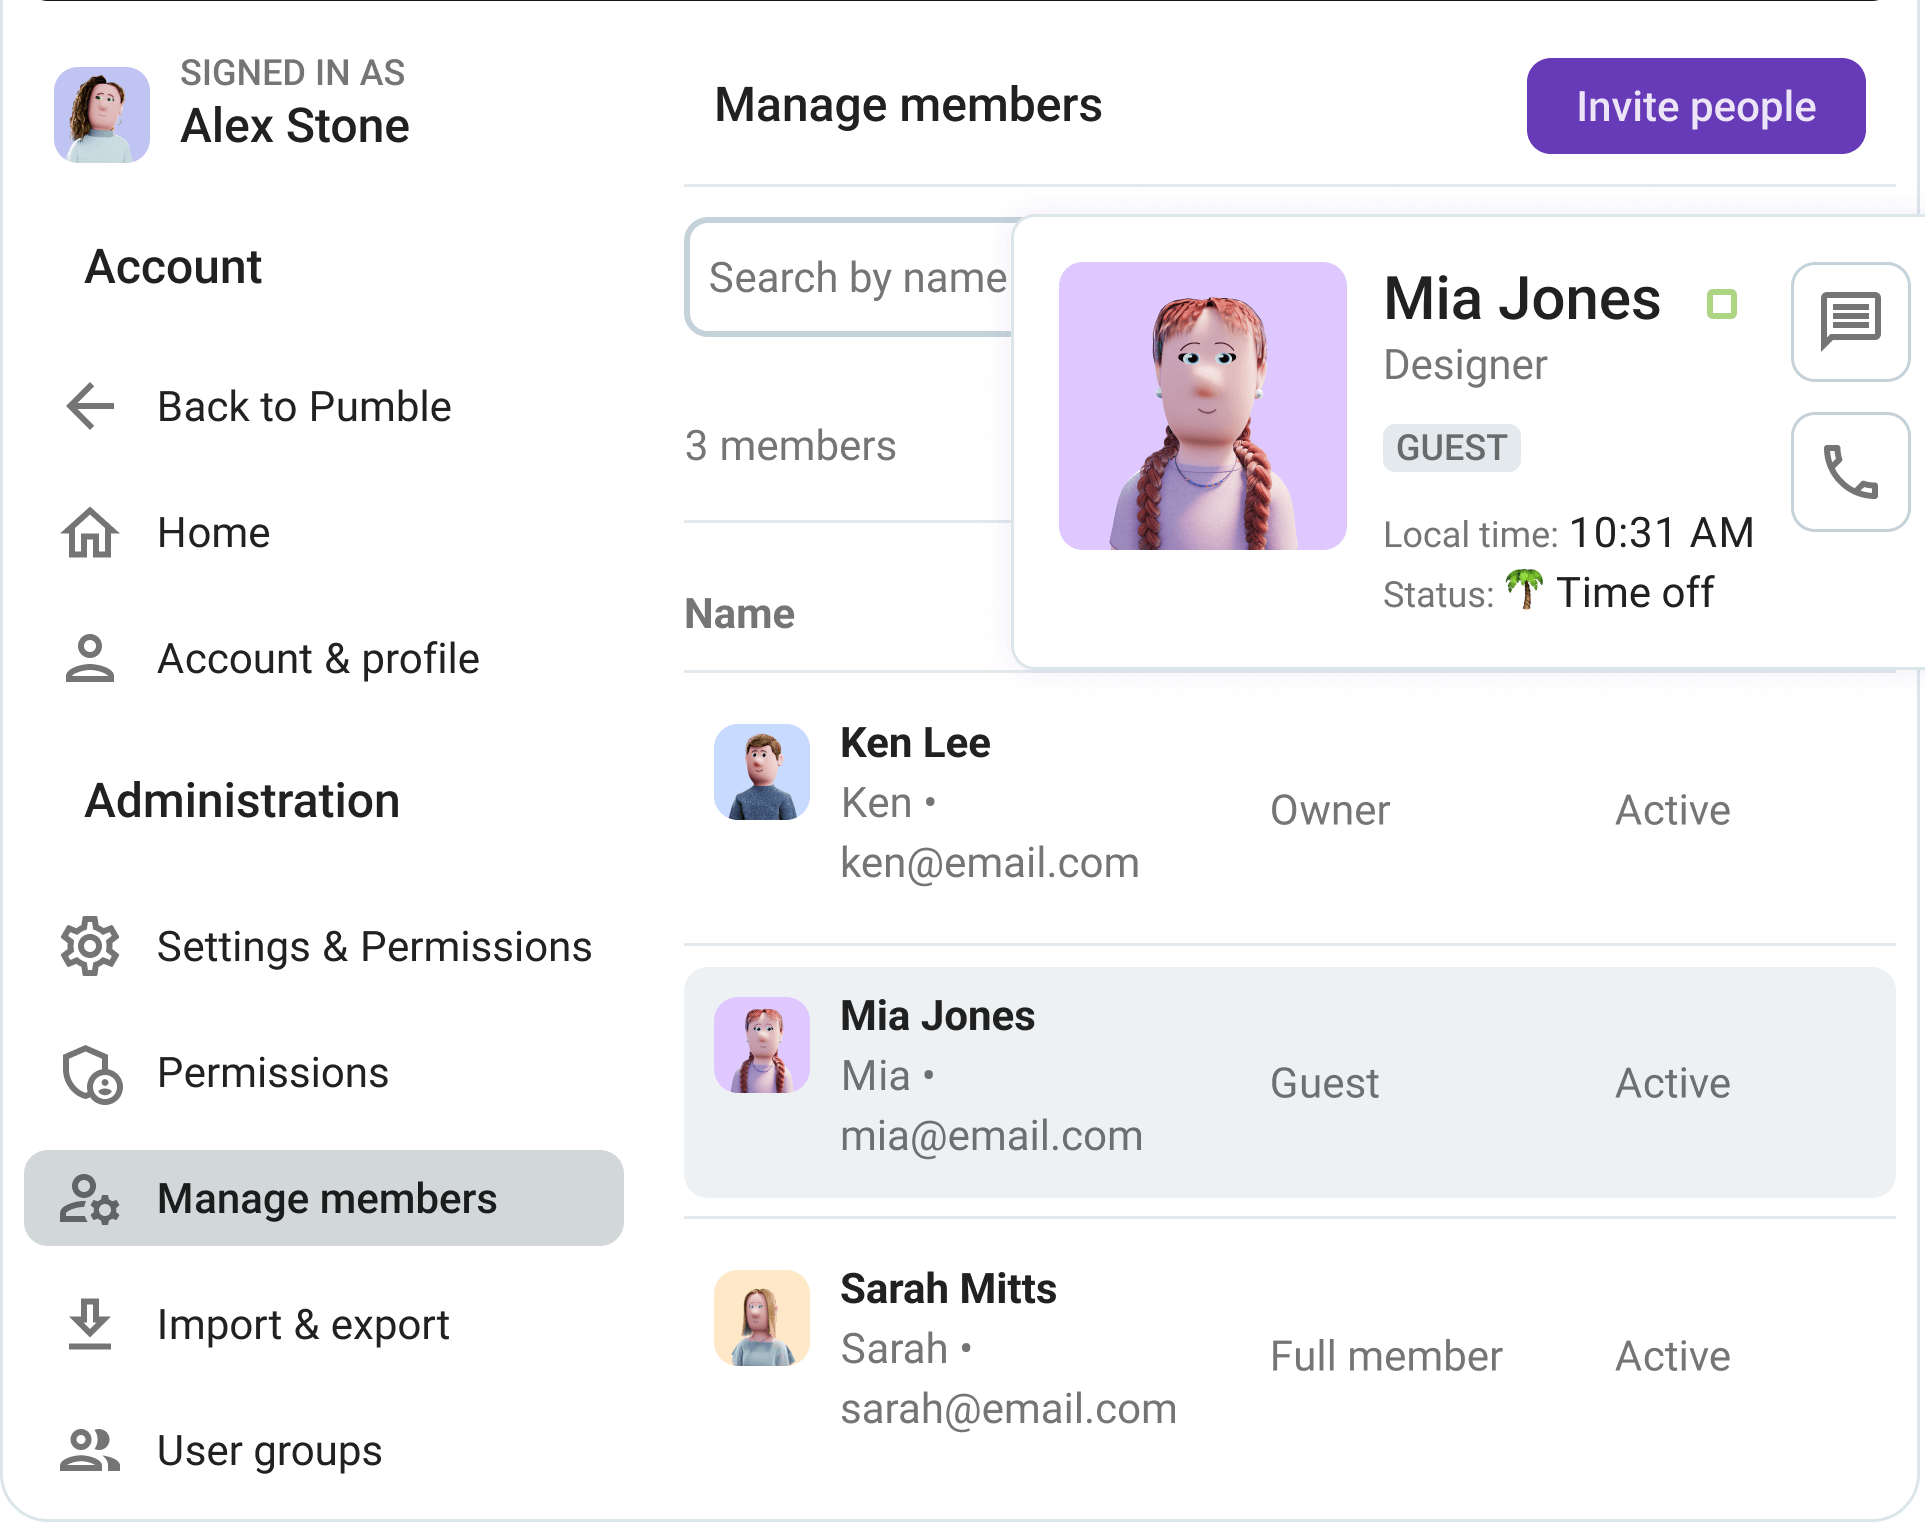Call Mia Jones using the phone icon

pyautogui.click(x=1849, y=471)
